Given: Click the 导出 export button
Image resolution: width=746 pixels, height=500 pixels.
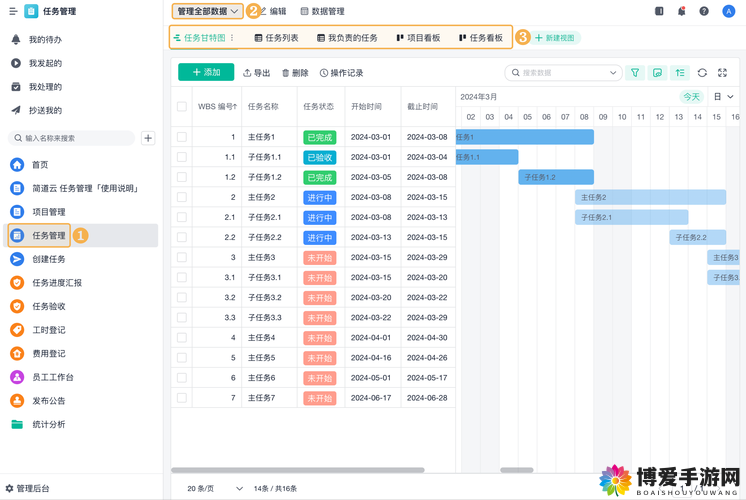Looking at the screenshot, I should click(x=256, y=73).
